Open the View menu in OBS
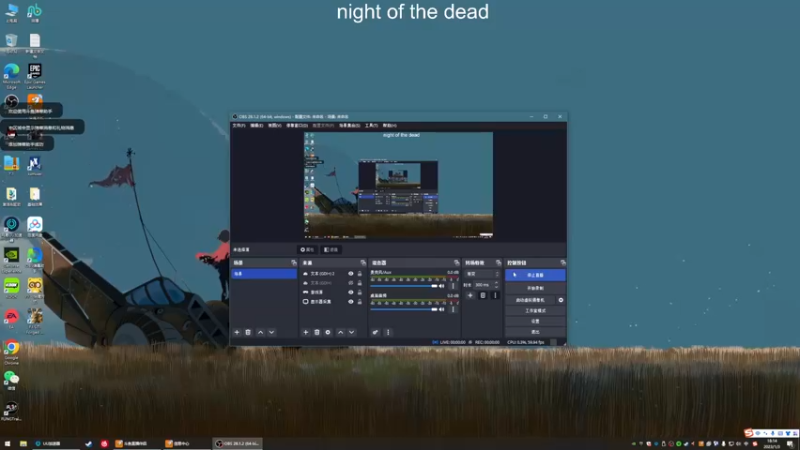The height and width of the screenshot is (450, 800). point(274,126)
